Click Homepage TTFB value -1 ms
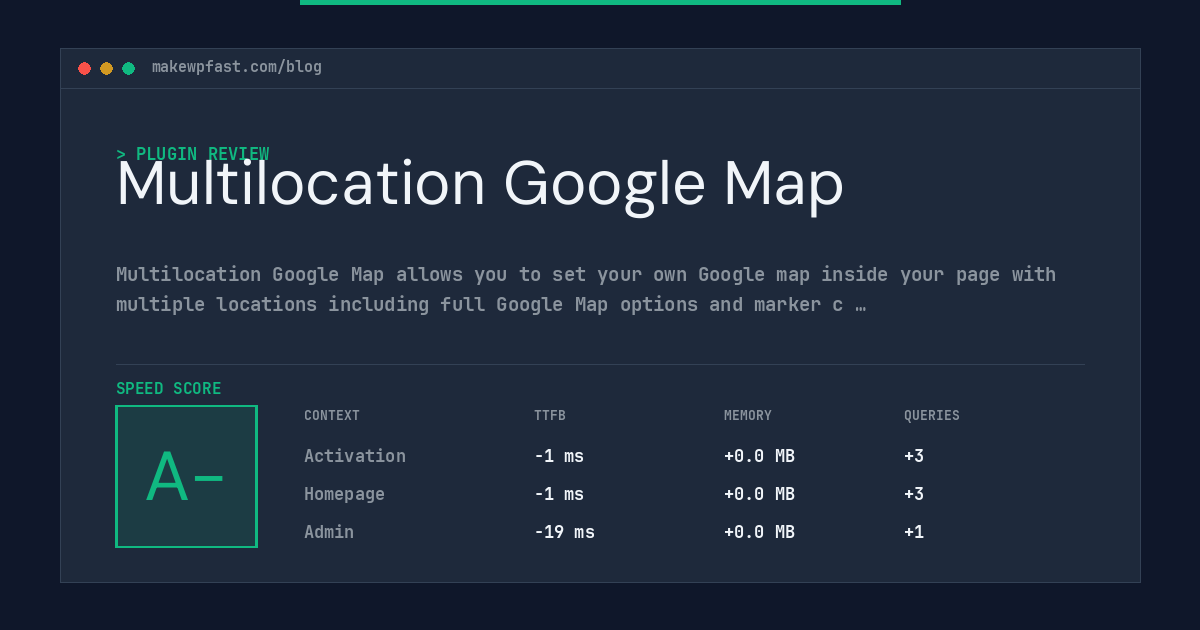 559,494
